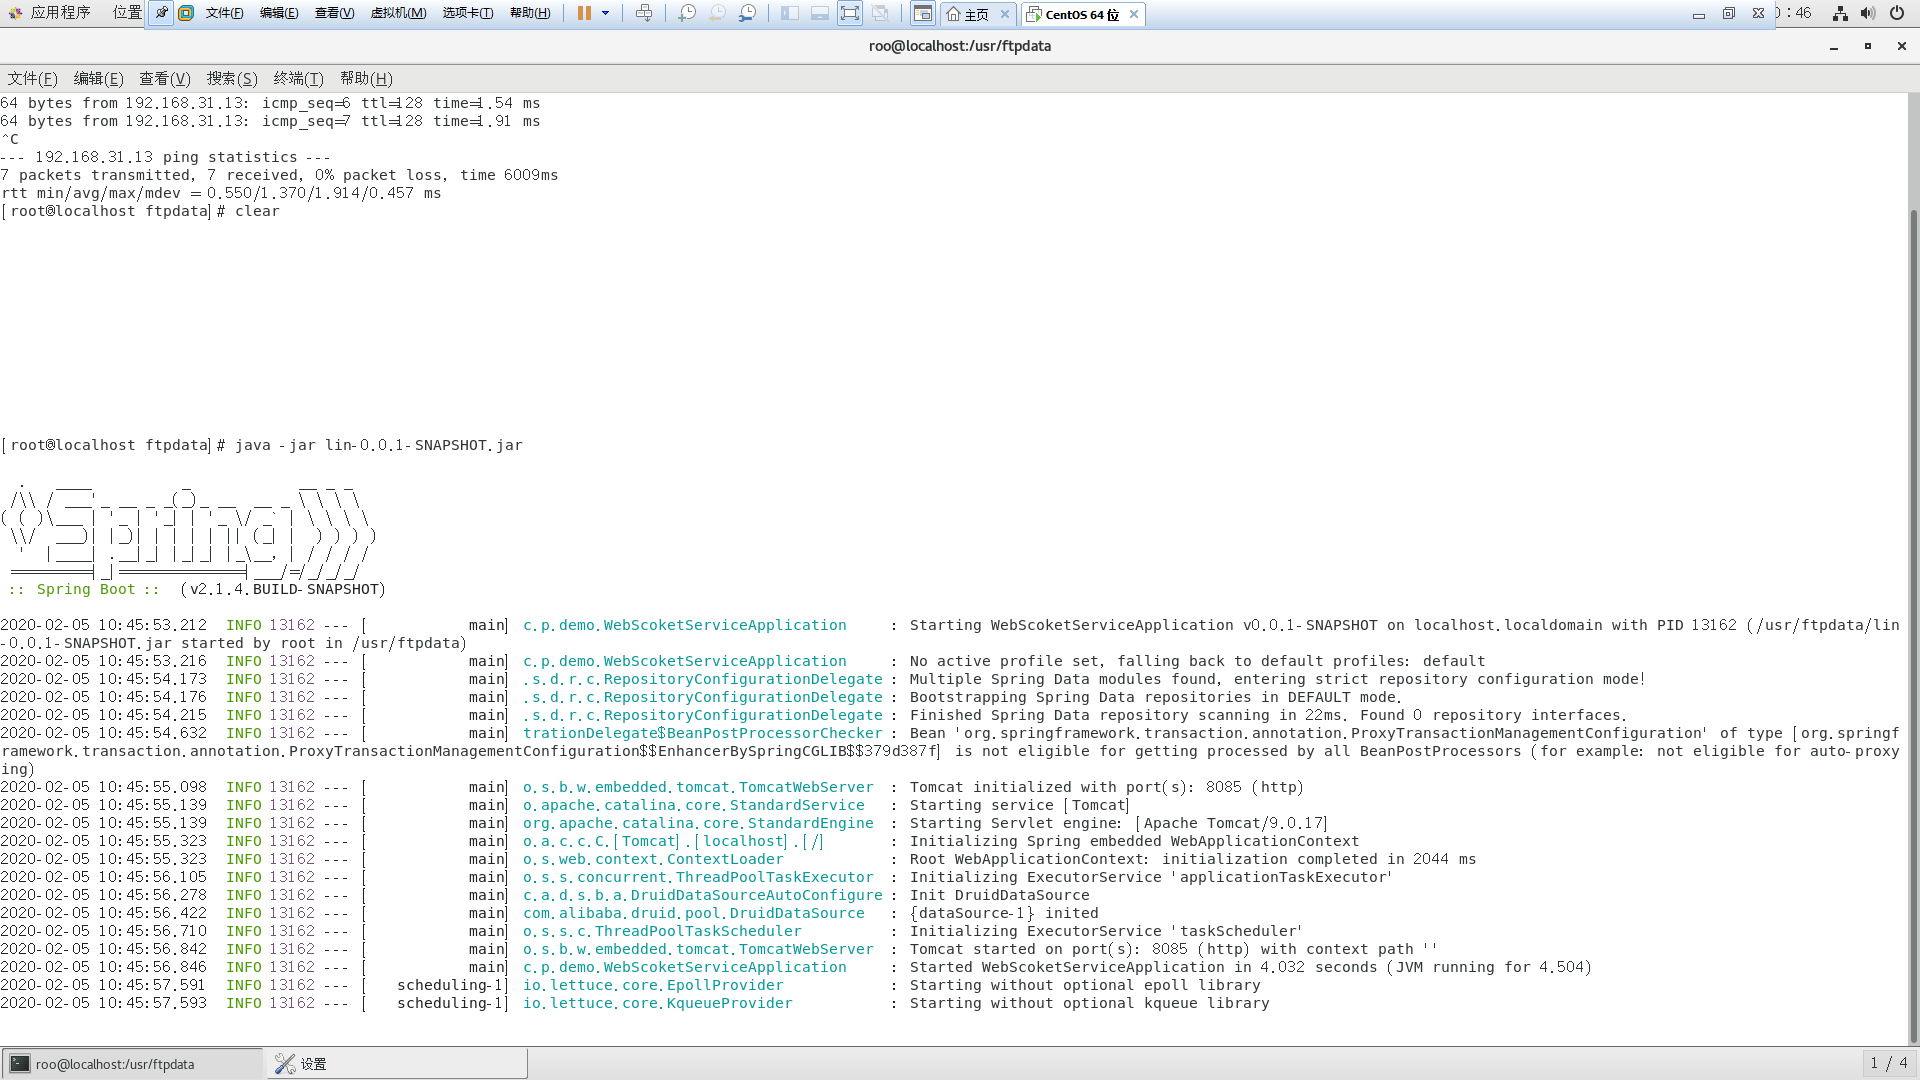
Task: Click the power button icon
Action: coord(1897,13)
